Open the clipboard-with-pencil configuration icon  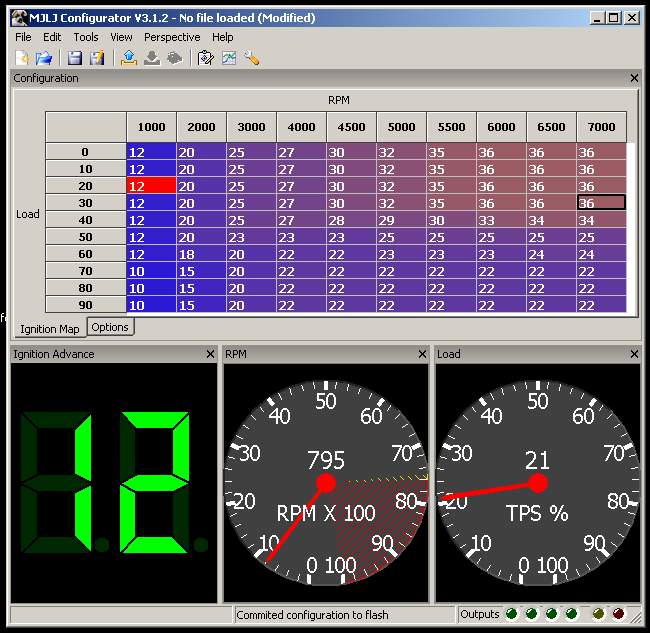pyautogui.click(x=206, y=58)
